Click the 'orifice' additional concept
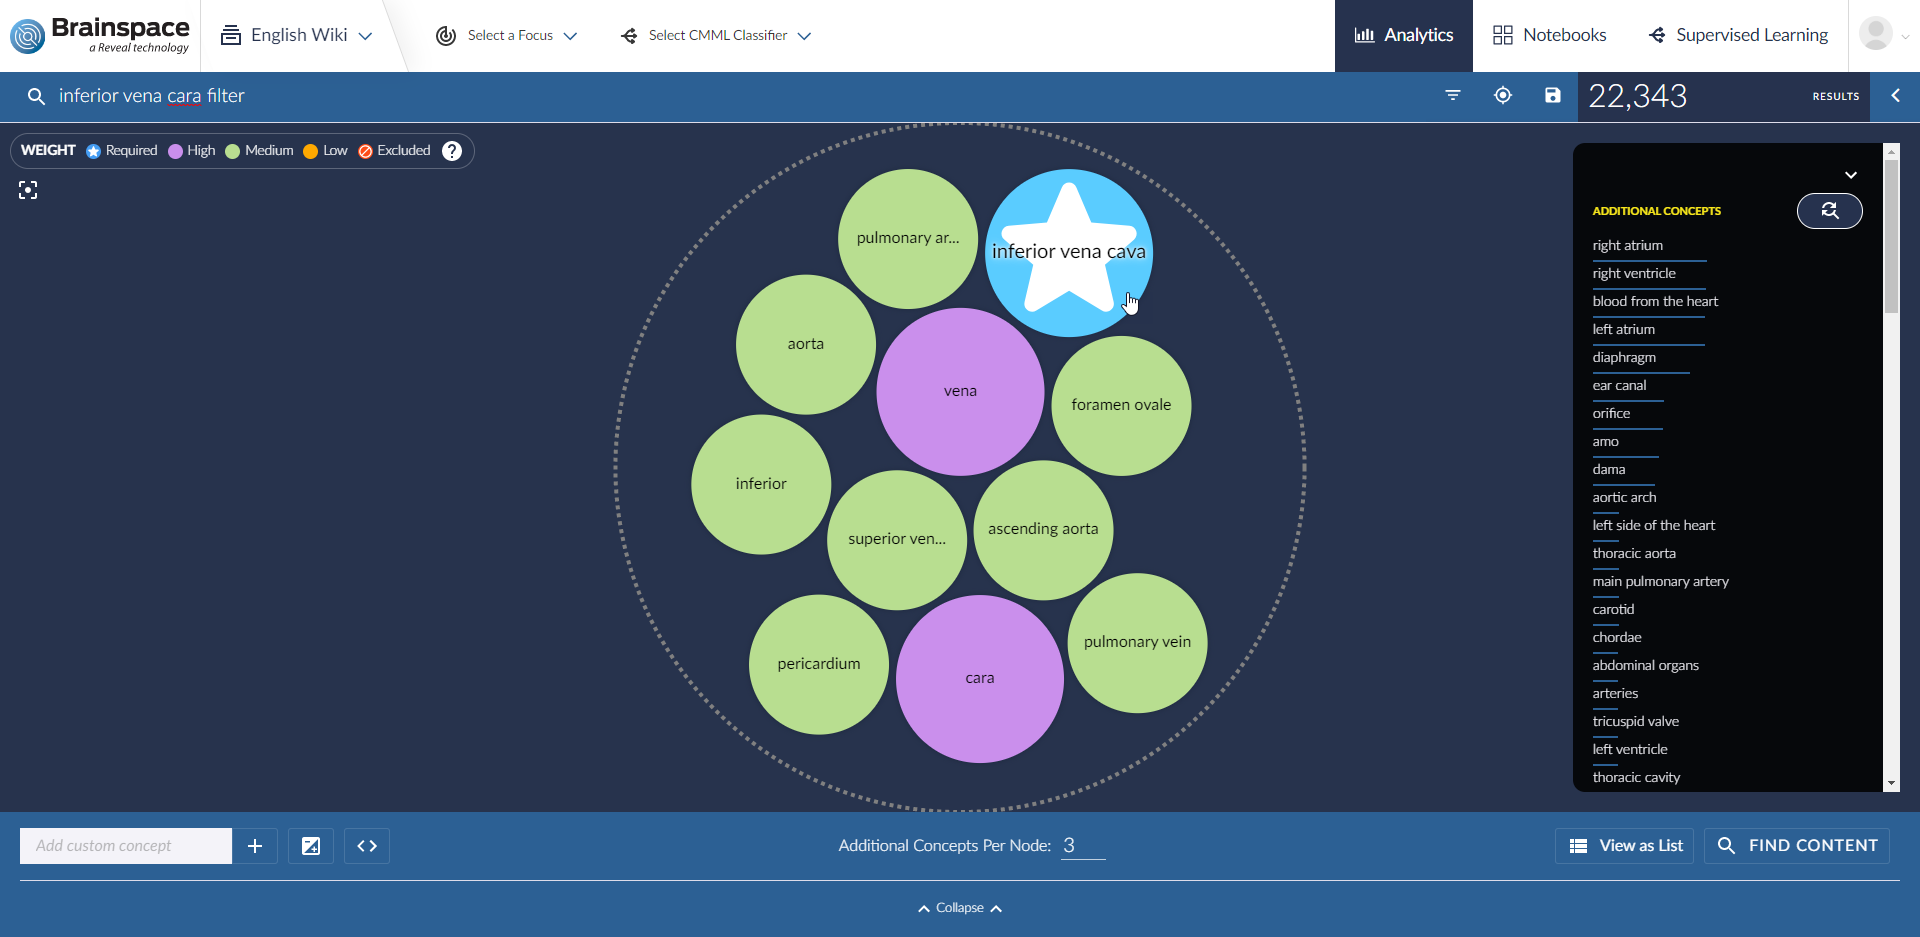 click(x=1611, y=414)
